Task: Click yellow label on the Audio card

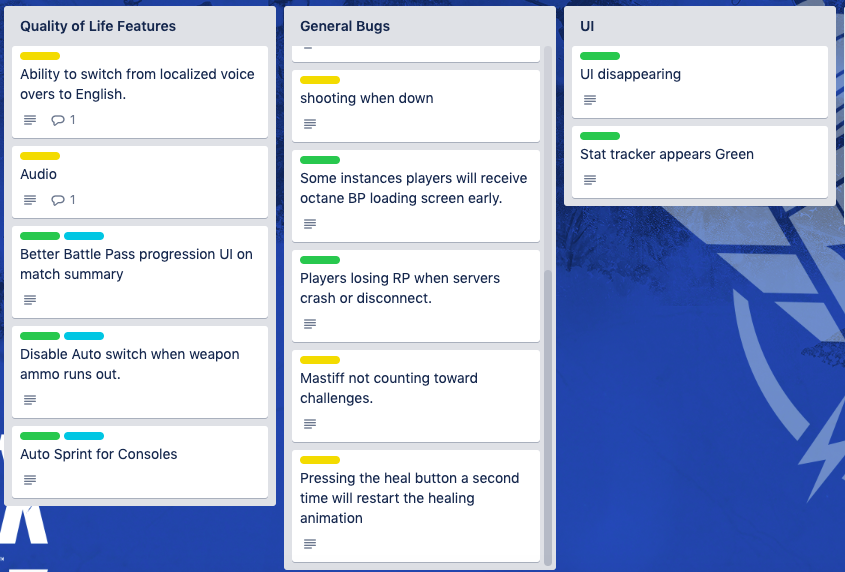Action: coord(40,156)
